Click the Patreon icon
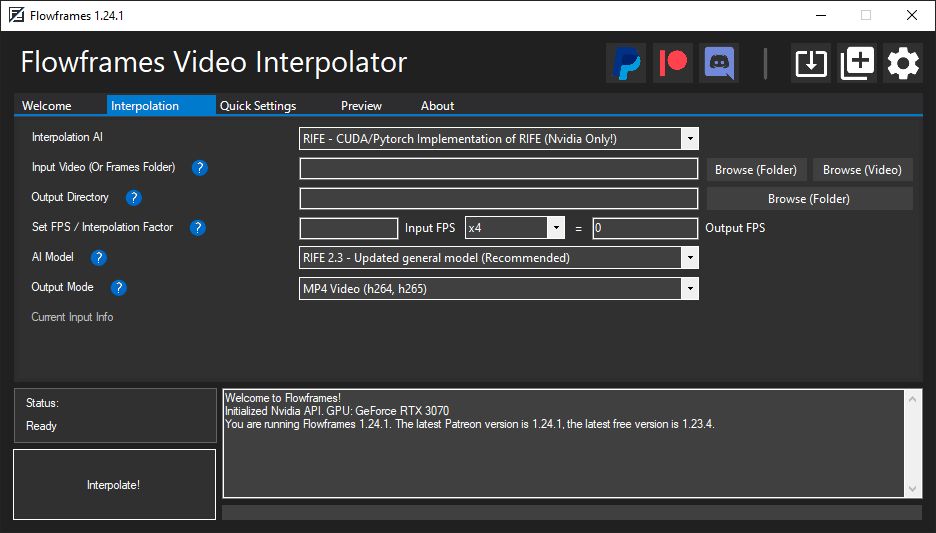This screenshot has width=936, height=533. point(673,63)
